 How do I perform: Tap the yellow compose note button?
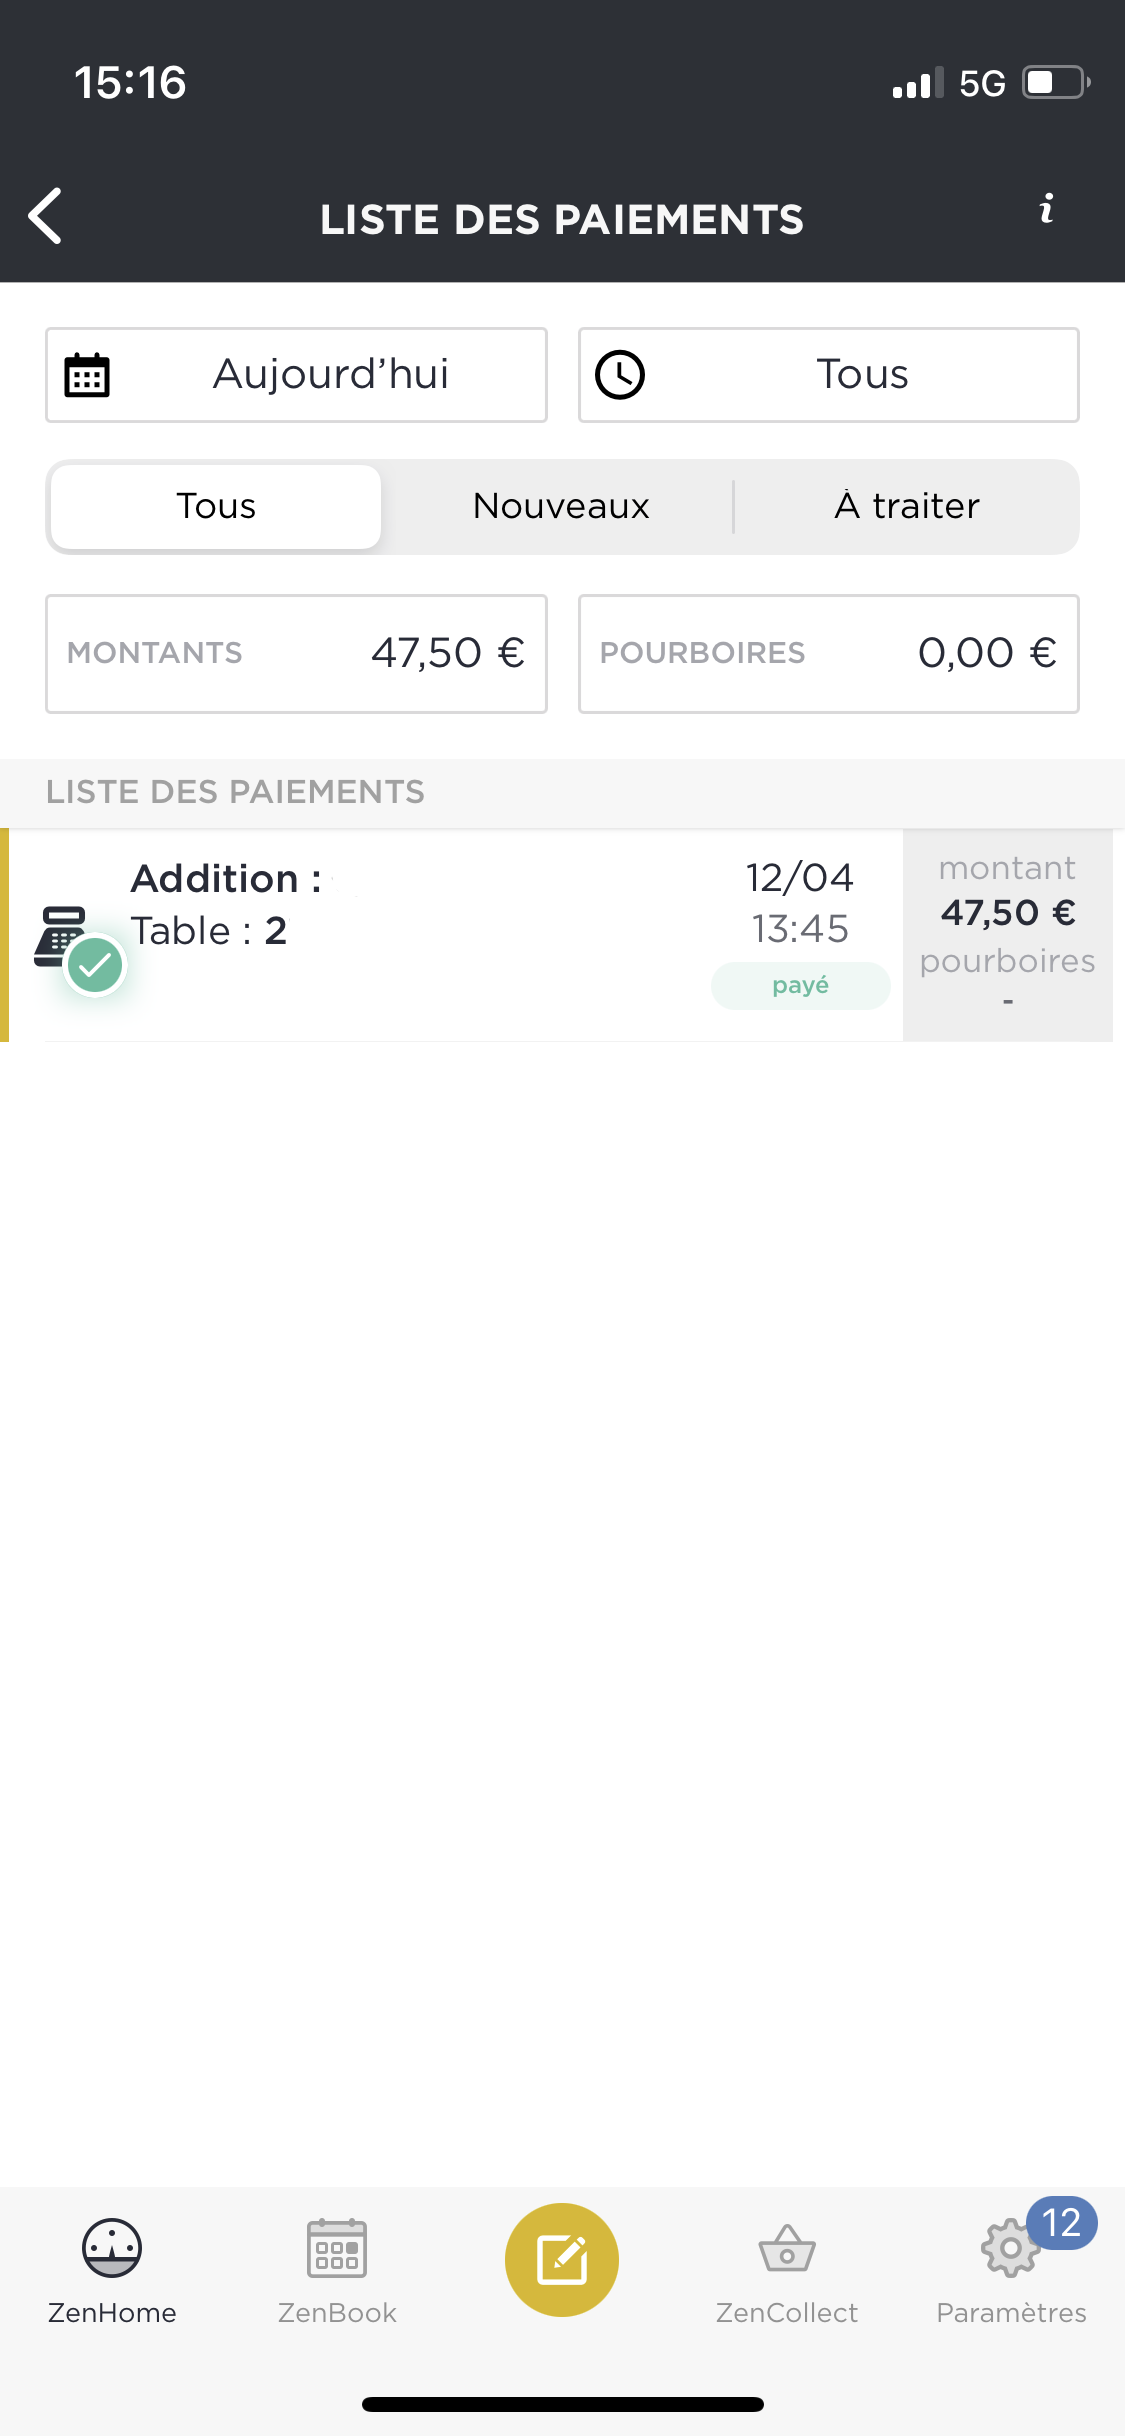pos(562,2259)
